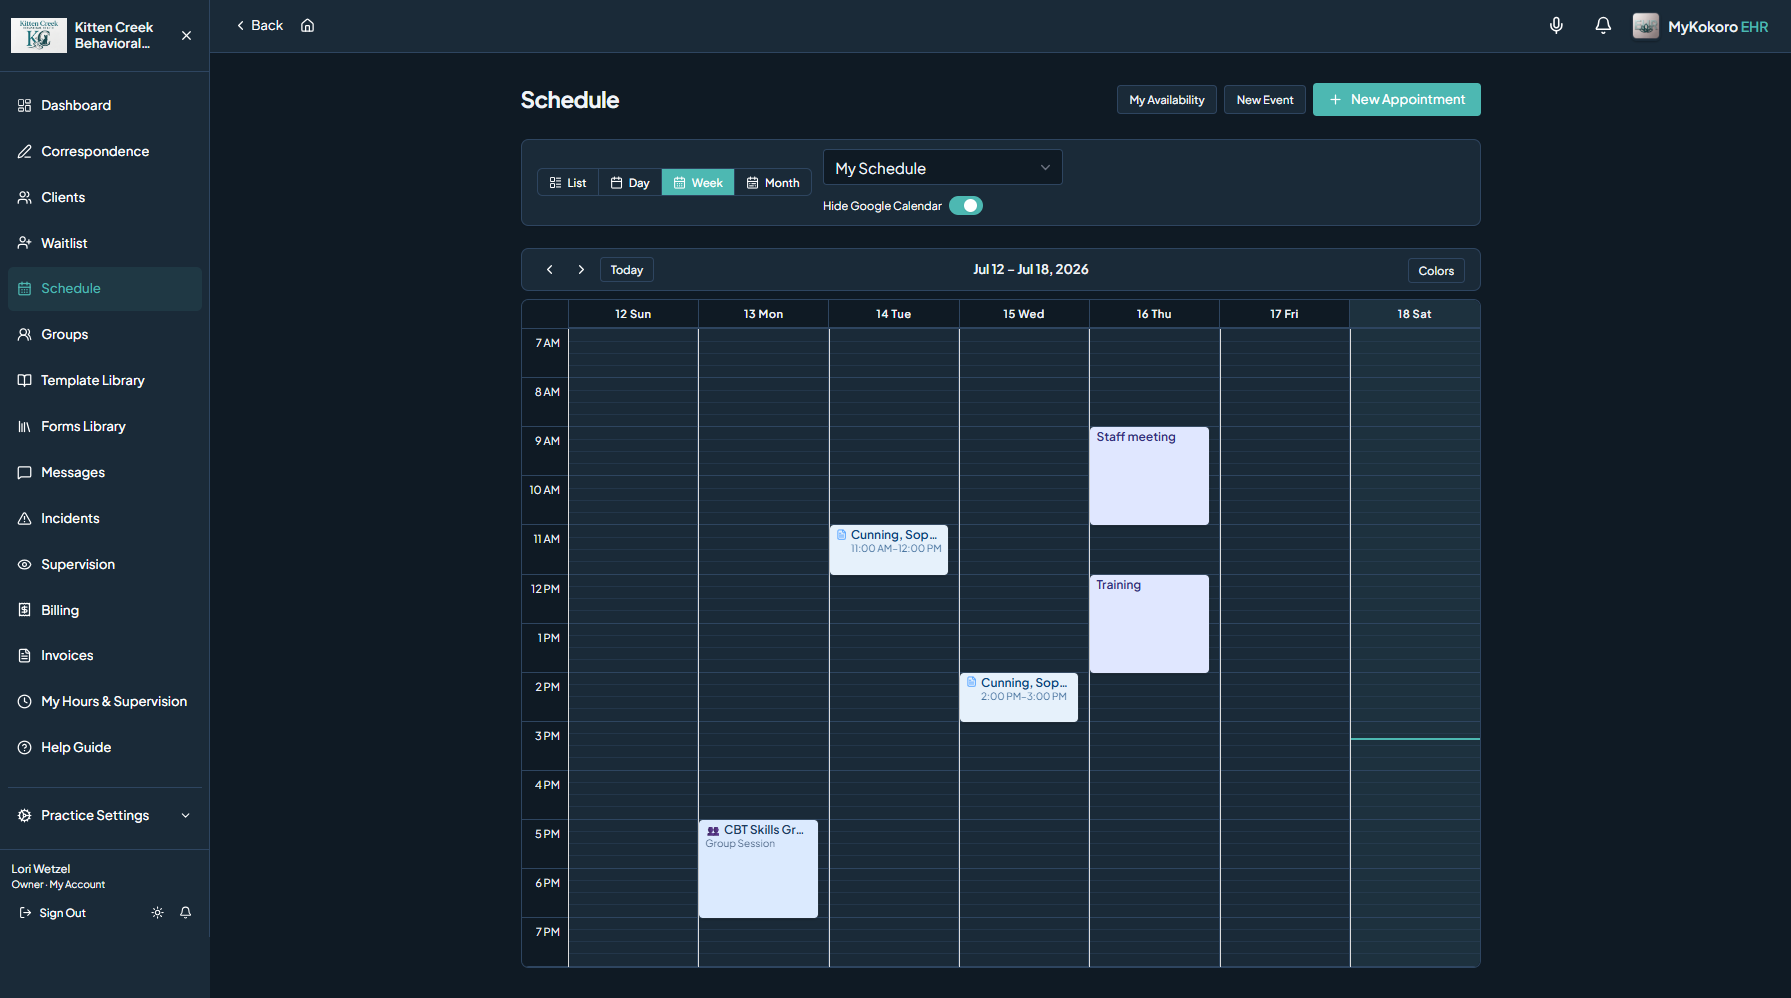Switch to Day view

[630, 183]
